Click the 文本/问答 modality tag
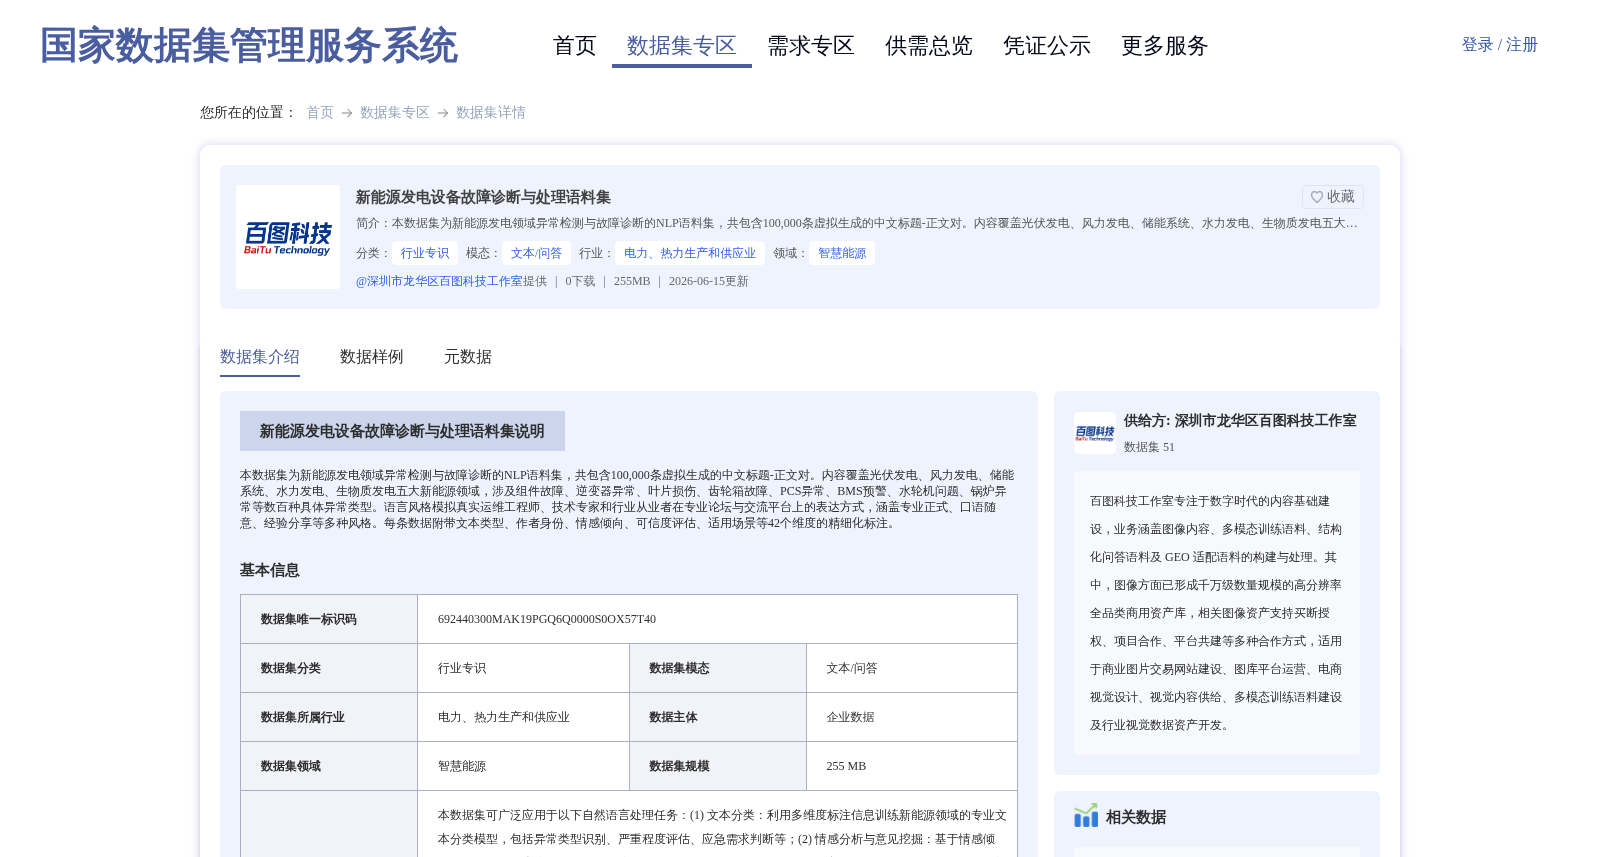This screenshot has width=1600, height=857. 537,253
